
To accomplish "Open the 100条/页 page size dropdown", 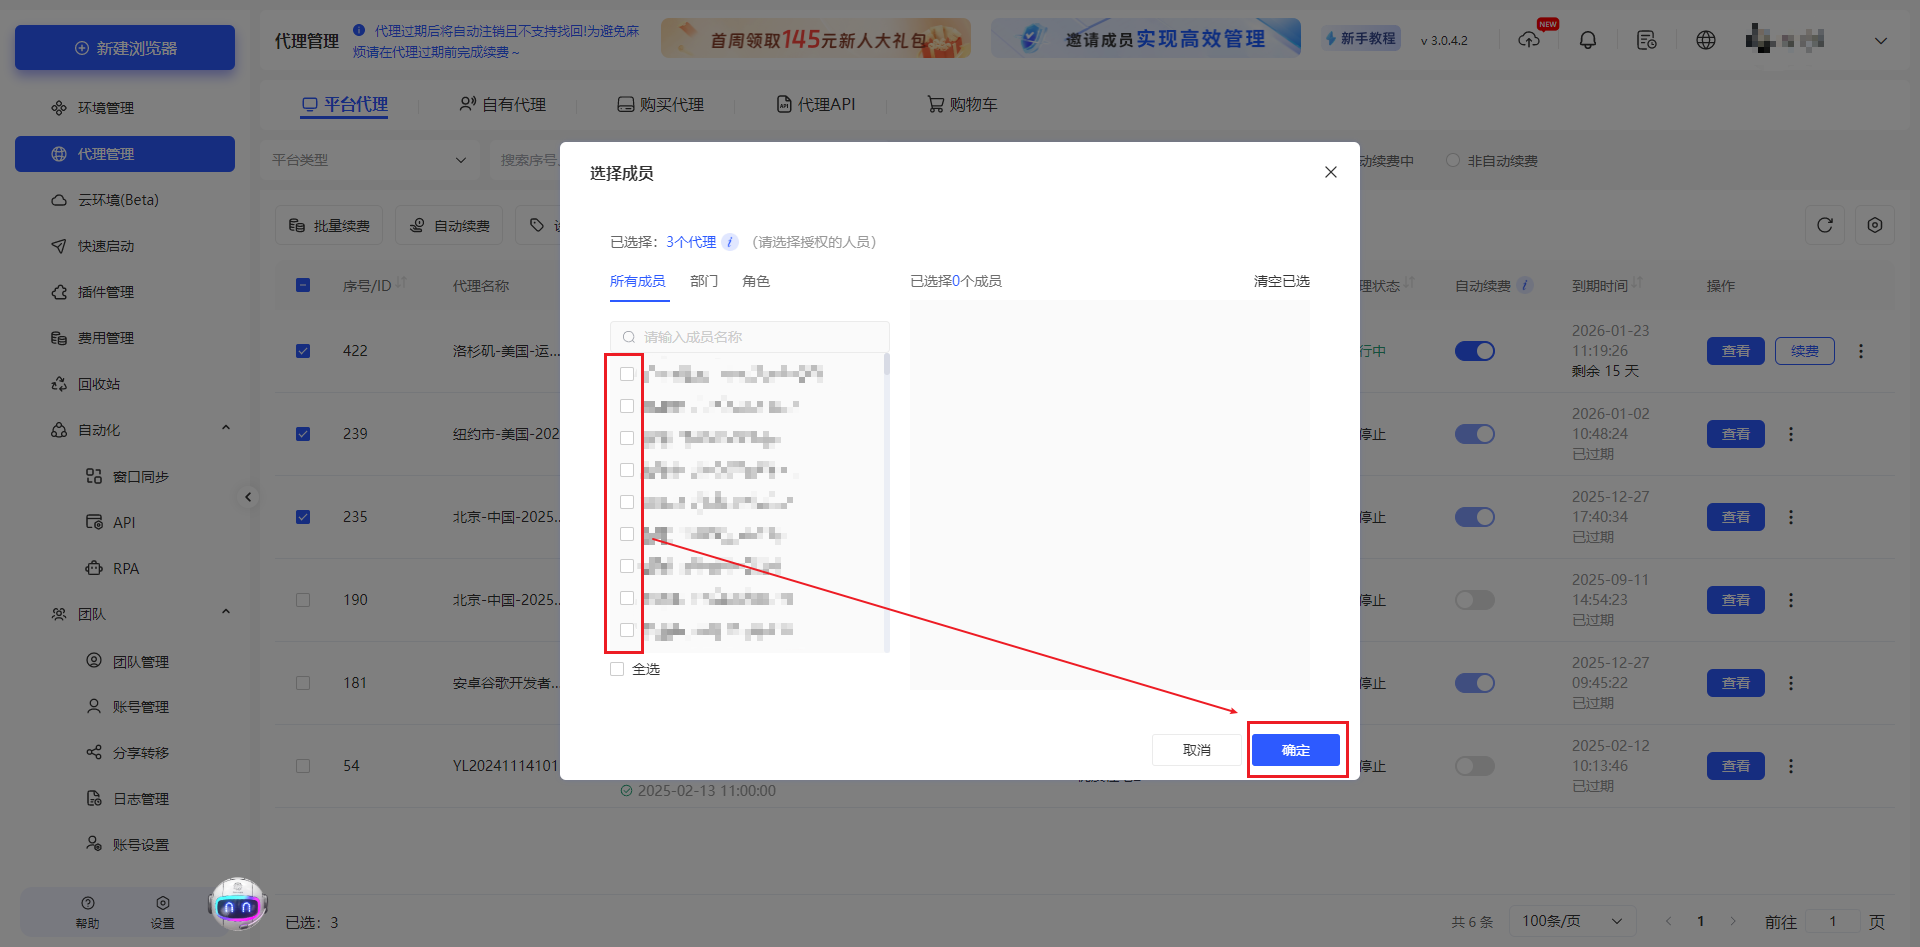I will coord(1570,920).
